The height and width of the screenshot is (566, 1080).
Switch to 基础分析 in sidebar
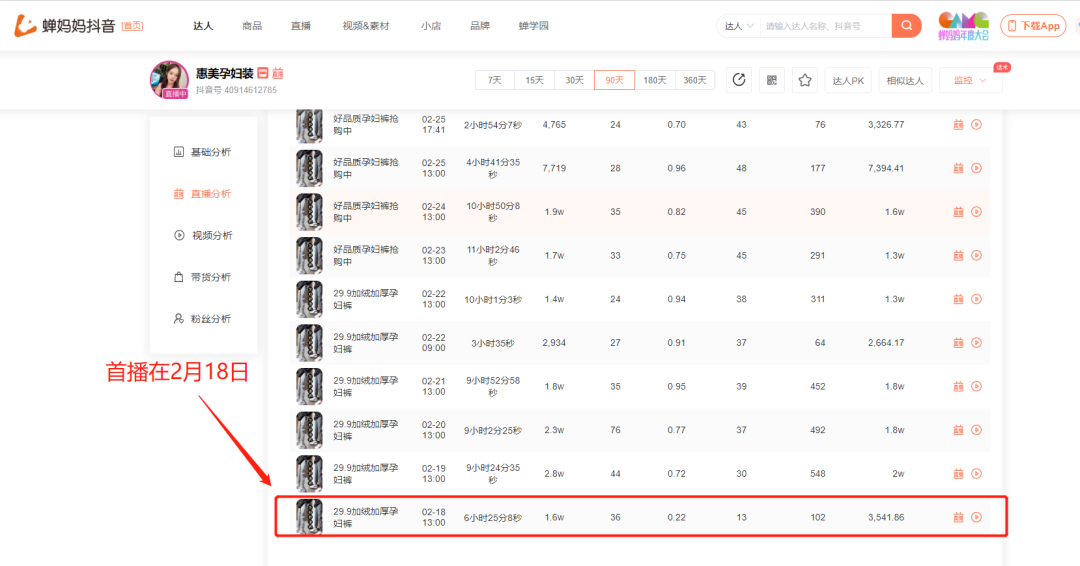tap(202, 152)
